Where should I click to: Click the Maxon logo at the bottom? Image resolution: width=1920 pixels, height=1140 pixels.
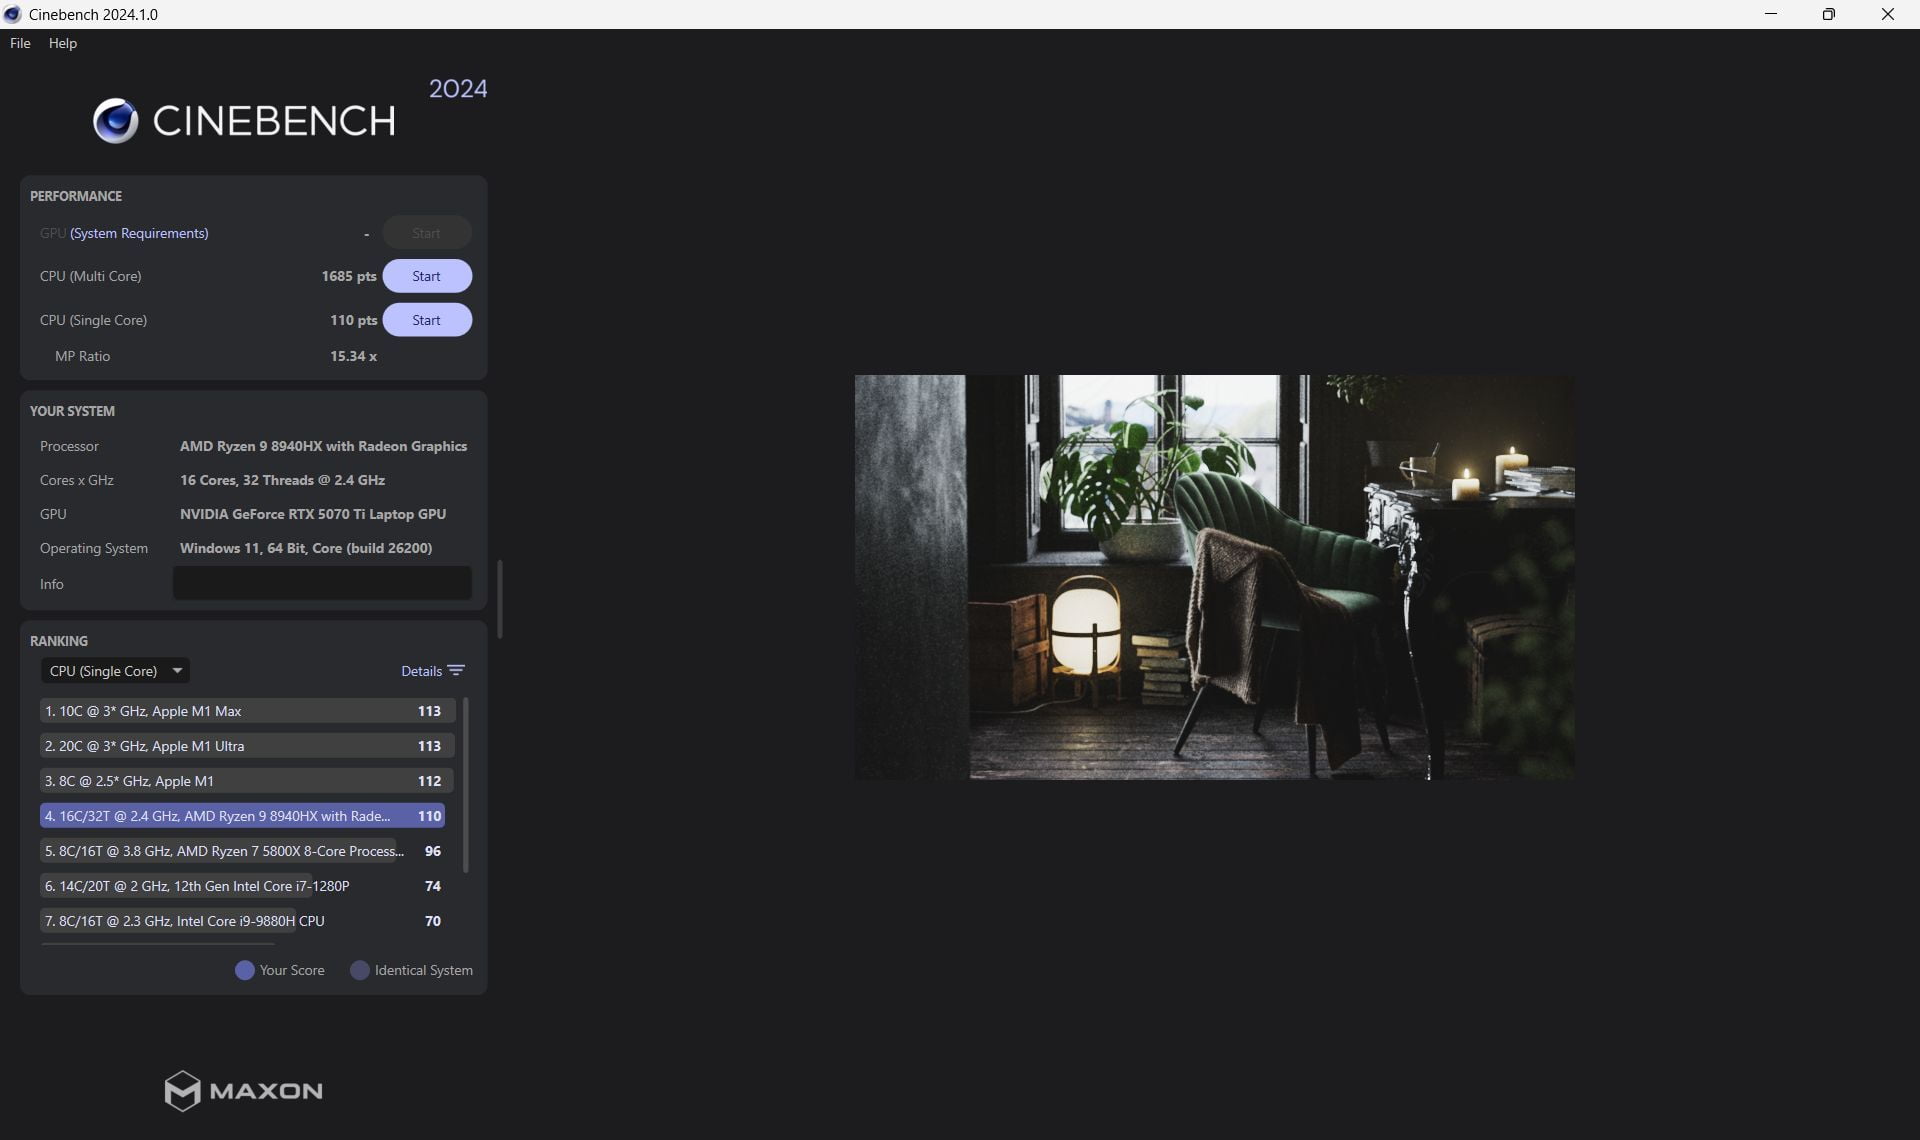point(243,1091)
